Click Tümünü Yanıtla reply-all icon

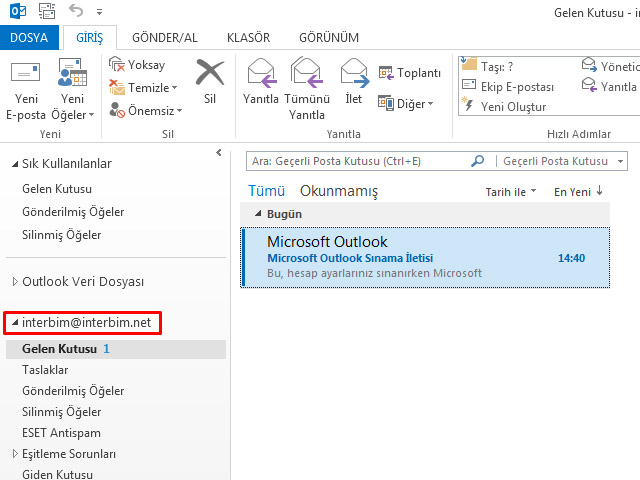coord(307,74)
